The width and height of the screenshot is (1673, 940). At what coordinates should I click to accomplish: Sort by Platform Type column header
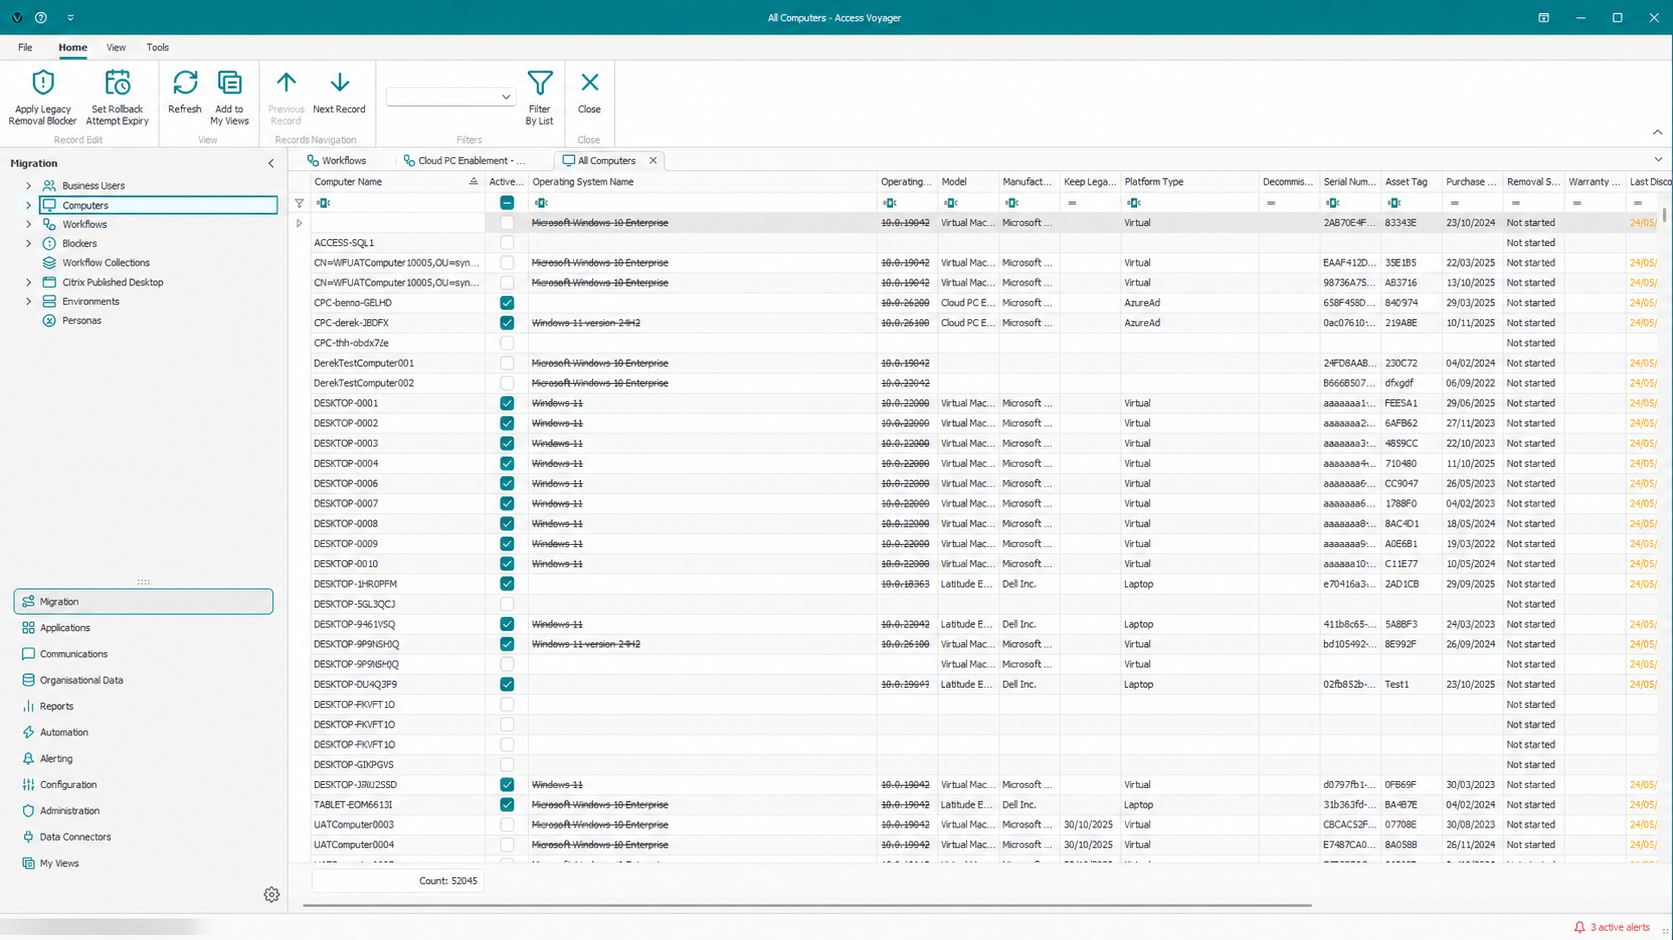[x=1189, y=182]
